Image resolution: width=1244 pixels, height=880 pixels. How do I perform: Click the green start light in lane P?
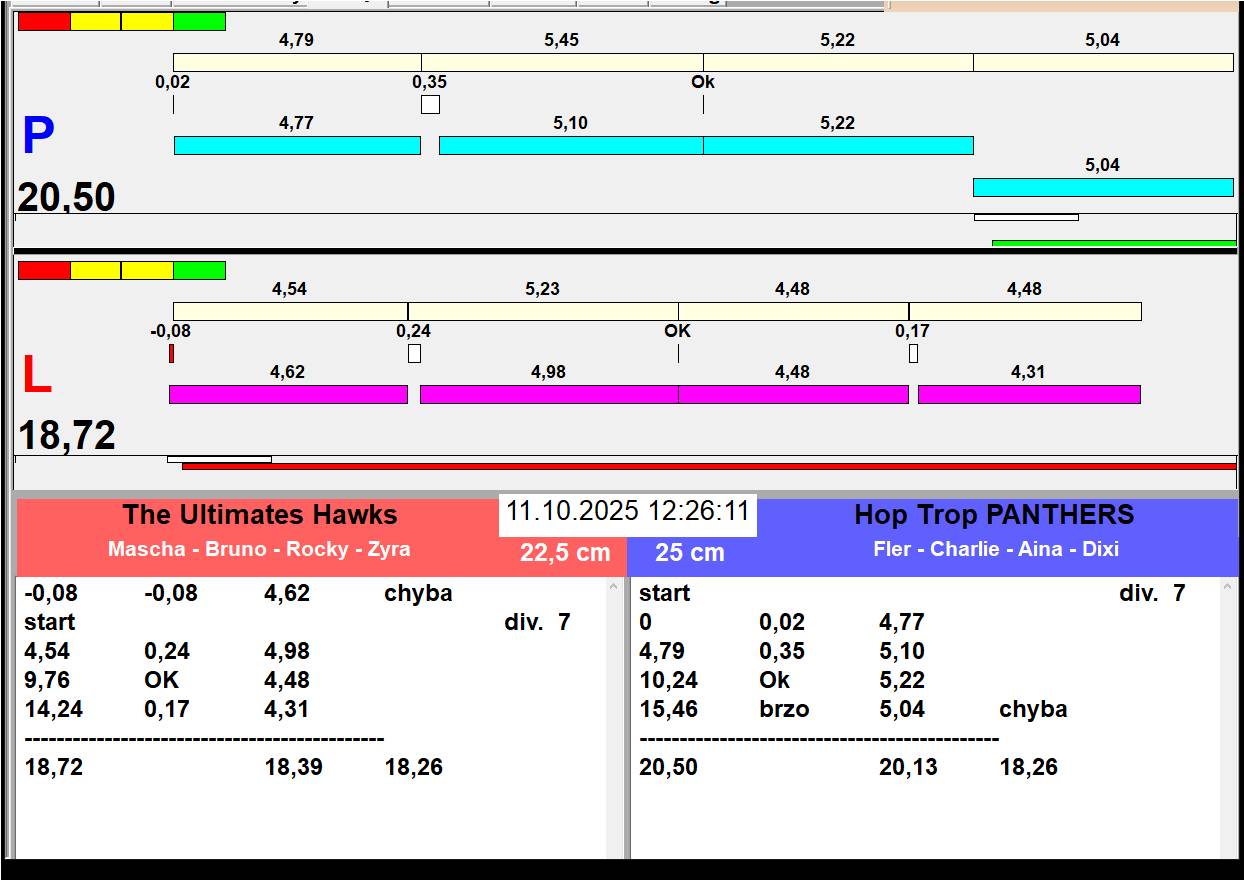click(x=199, y=21)
